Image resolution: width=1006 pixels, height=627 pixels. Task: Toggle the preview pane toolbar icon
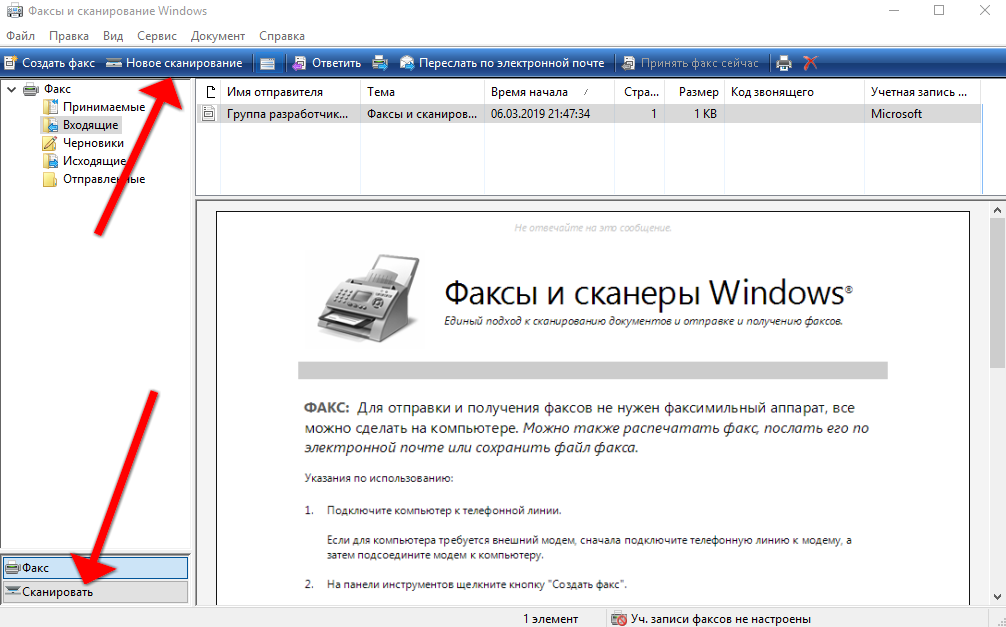[268, 63]
